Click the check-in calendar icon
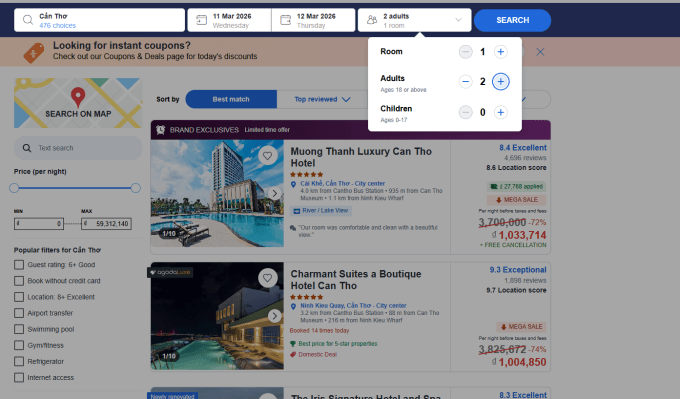The width and height of the screenshot is (680, 399). [x=202, y=20]
